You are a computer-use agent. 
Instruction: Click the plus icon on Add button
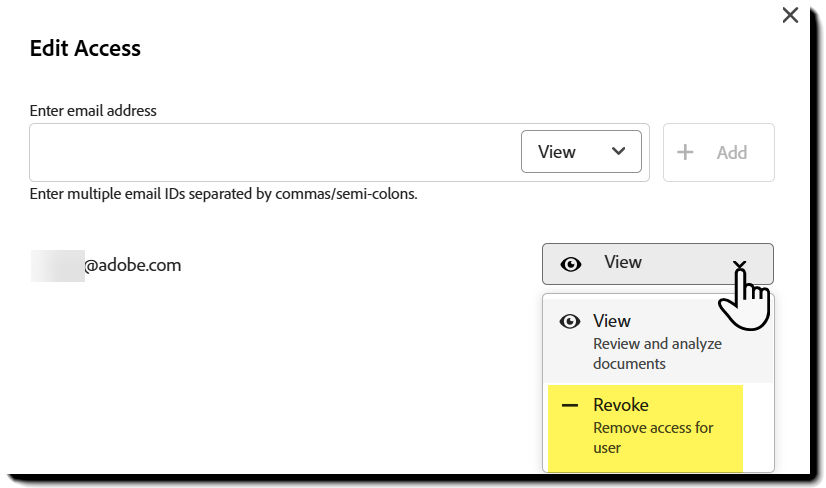[686, 152]
